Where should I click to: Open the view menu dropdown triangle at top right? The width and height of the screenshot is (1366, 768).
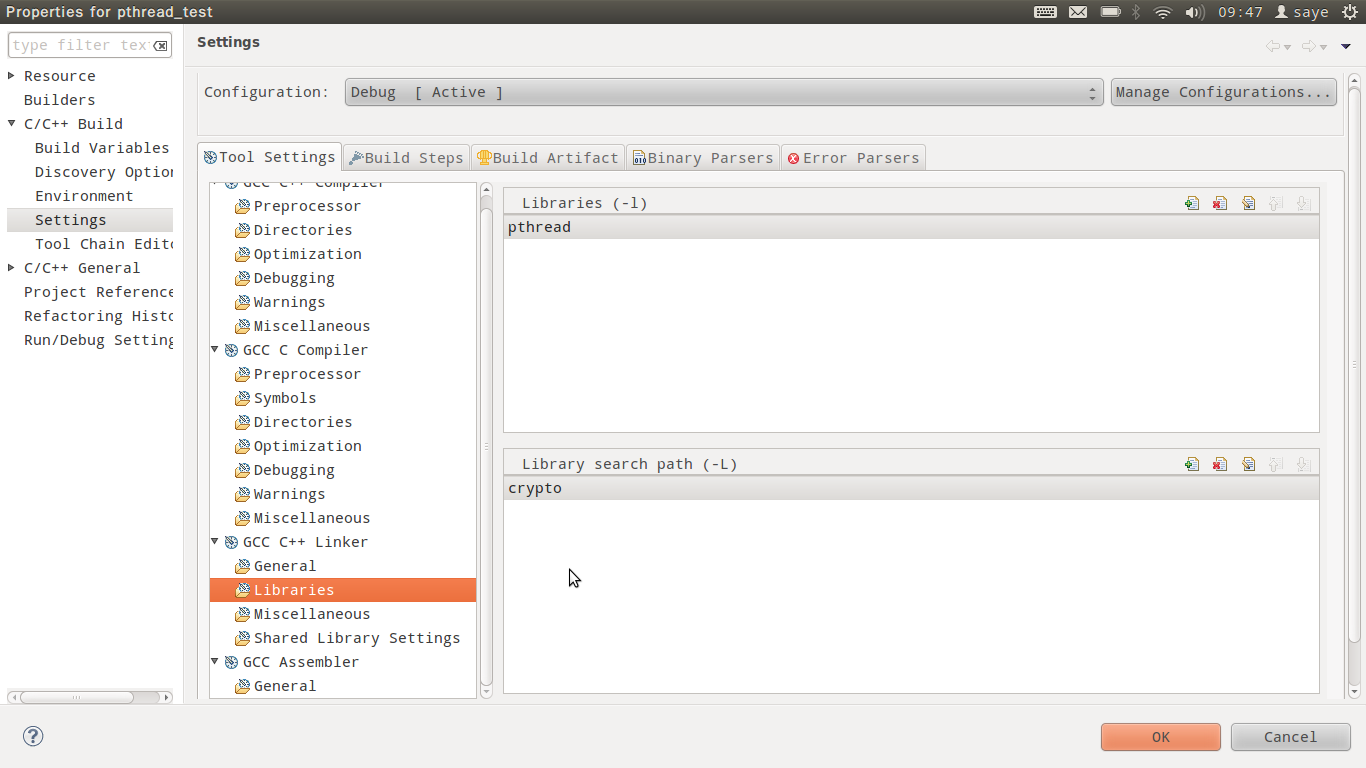click(x=1346, y=46)
